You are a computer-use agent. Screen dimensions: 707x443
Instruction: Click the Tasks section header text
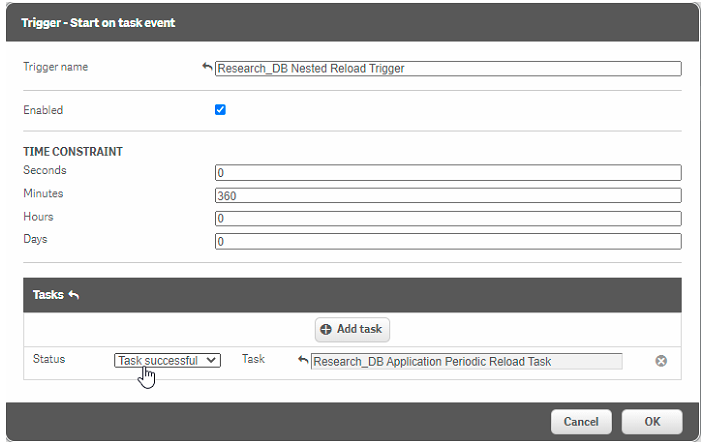click(x=48, y=295)
